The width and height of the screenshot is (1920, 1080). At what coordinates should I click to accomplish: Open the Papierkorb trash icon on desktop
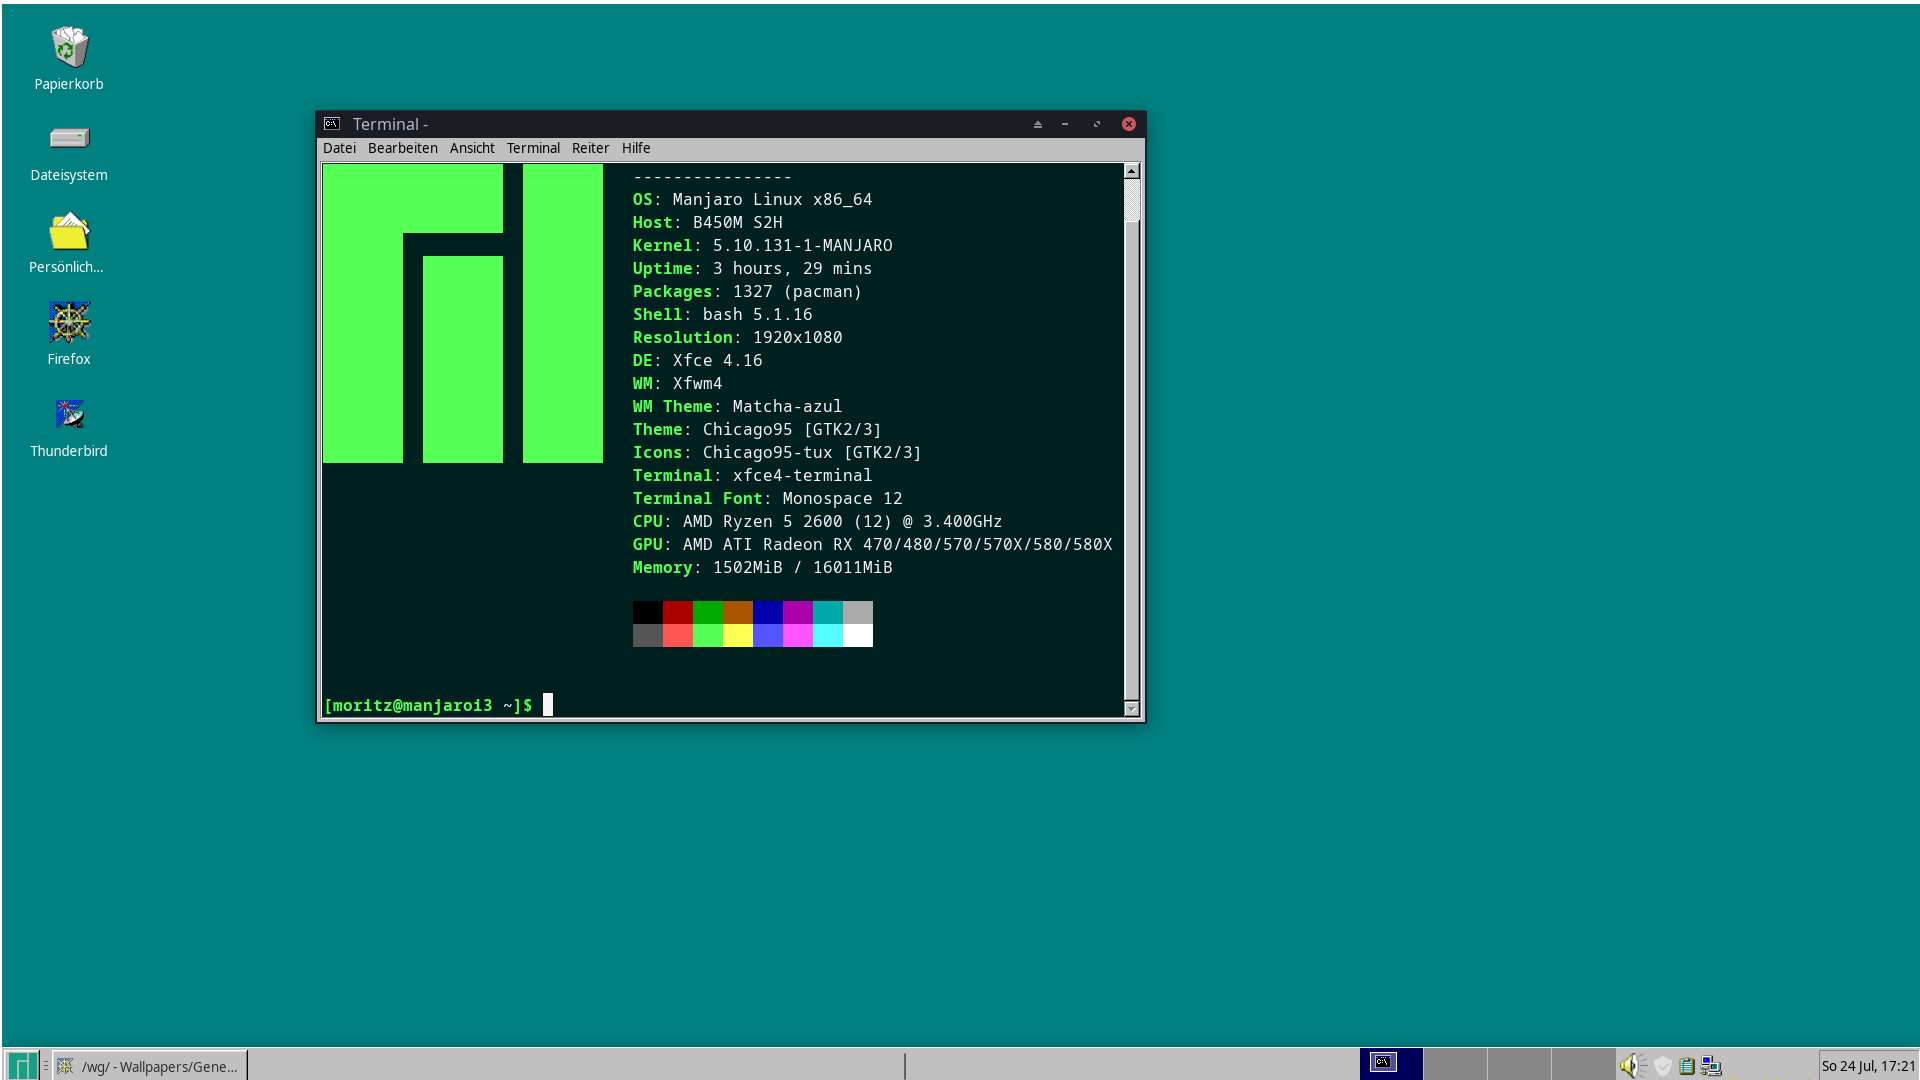click(69, 47)
